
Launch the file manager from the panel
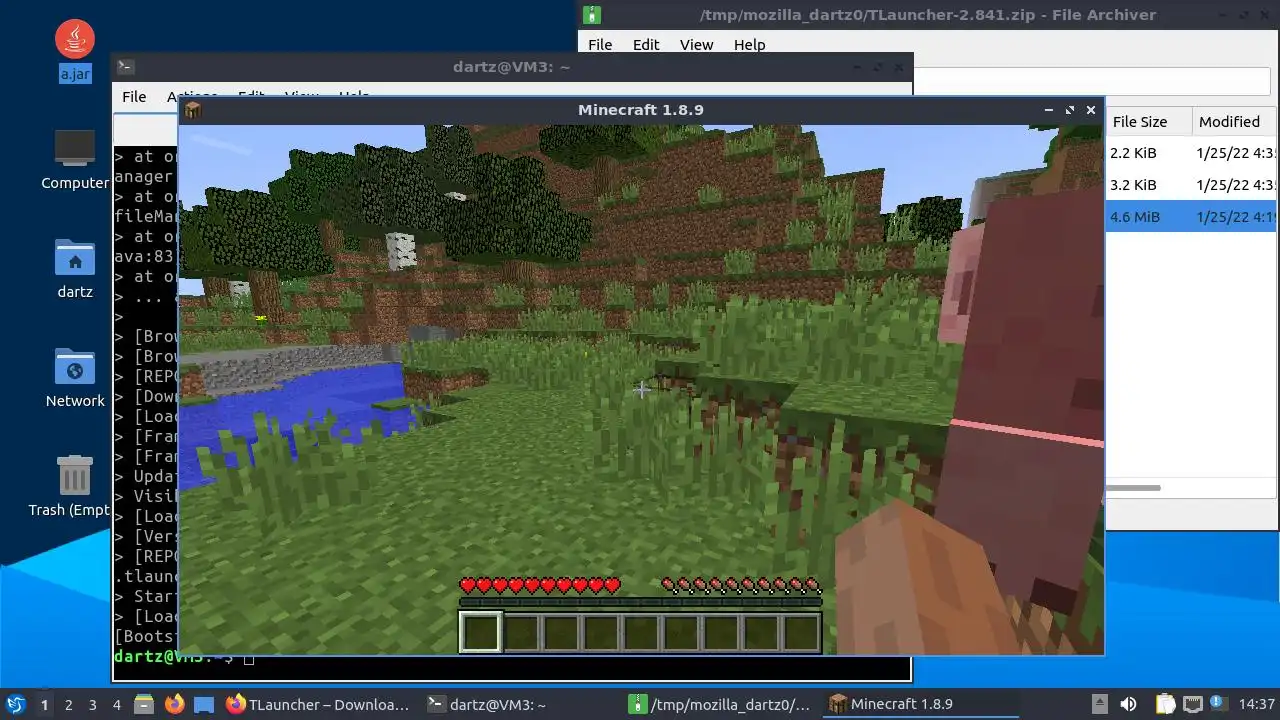(x=143, y=704)
